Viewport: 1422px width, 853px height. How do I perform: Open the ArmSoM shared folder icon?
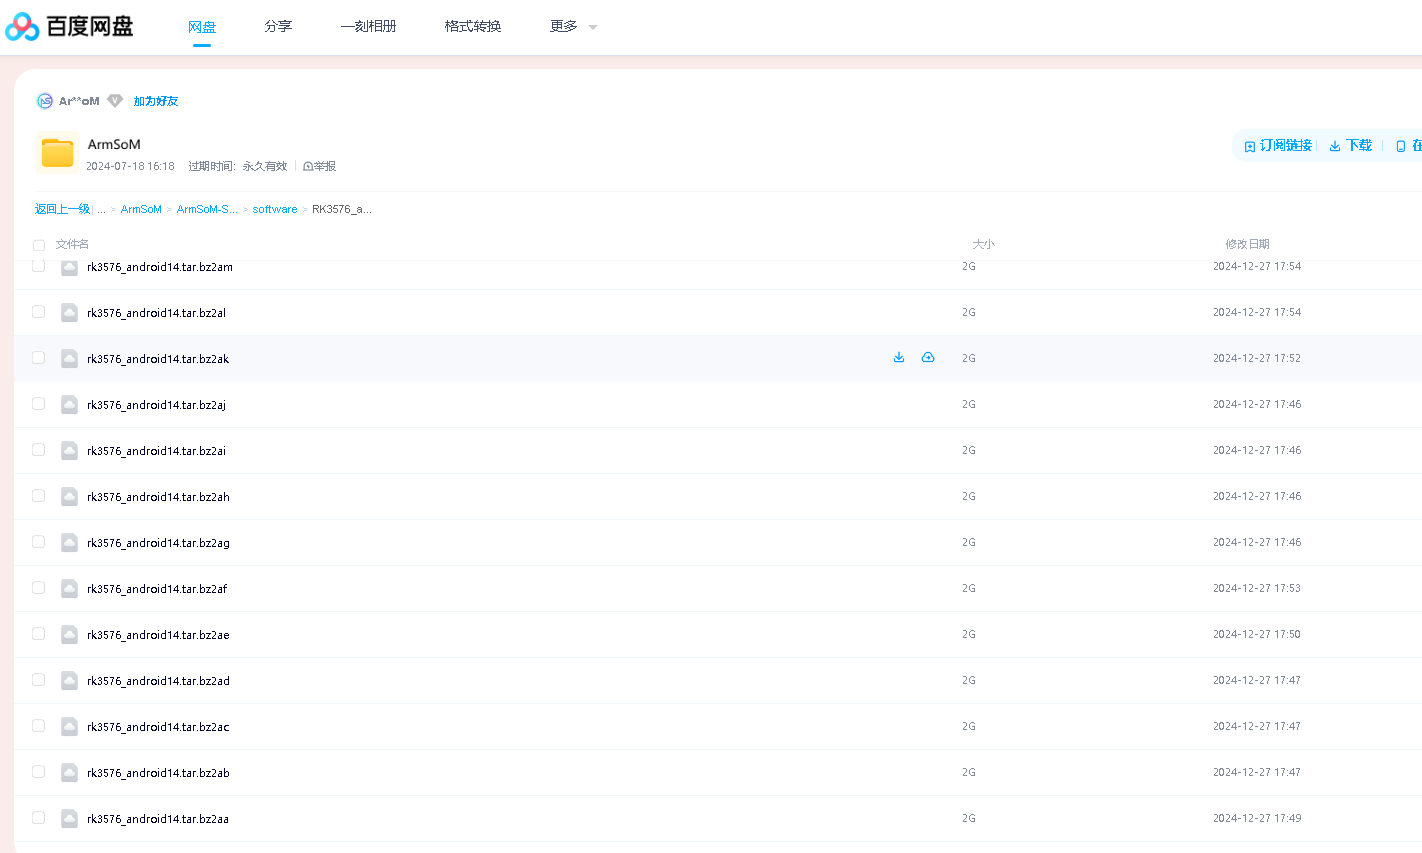57,152
